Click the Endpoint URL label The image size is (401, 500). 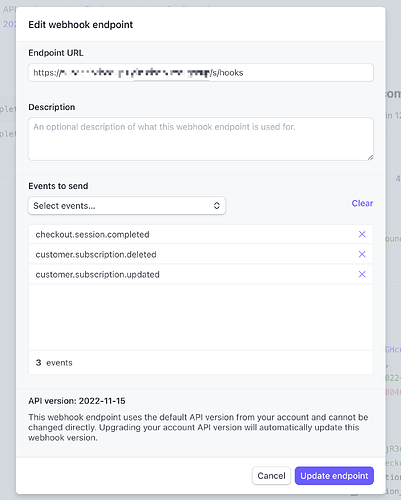(56, 53)
